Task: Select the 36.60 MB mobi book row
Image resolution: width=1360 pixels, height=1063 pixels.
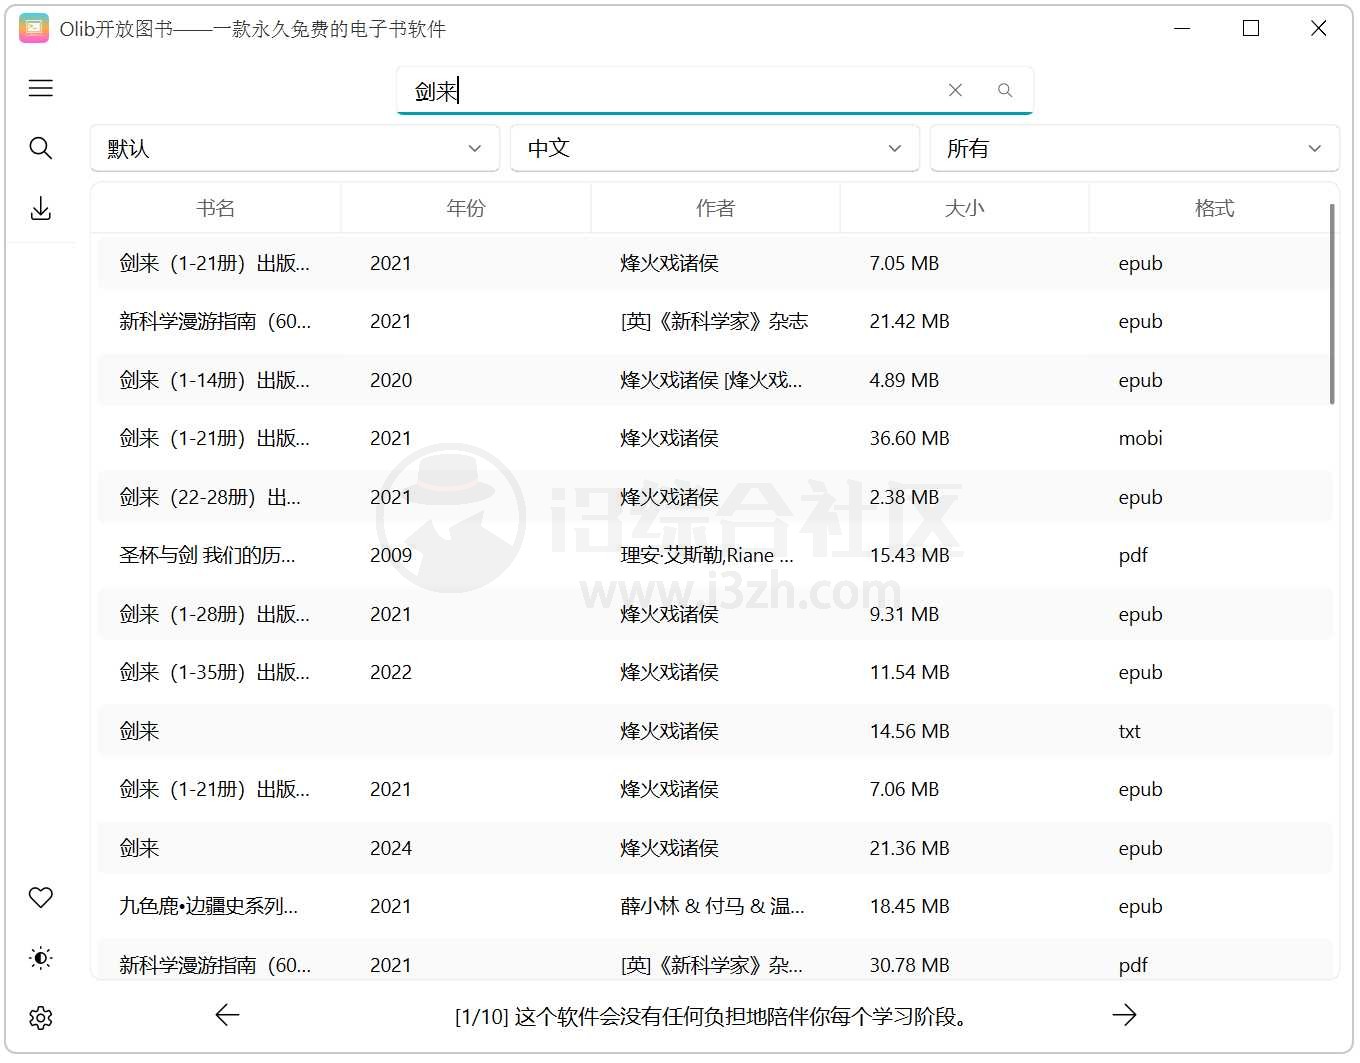Action: coord(714,439)
